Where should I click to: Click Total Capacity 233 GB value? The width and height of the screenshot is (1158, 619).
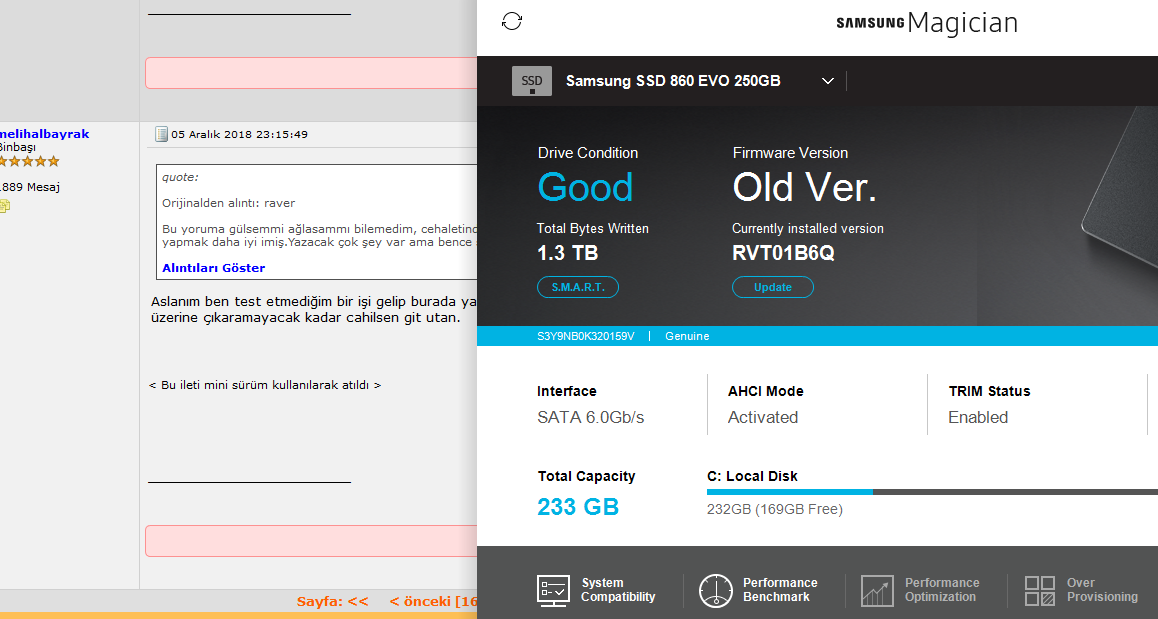[578, 507]
